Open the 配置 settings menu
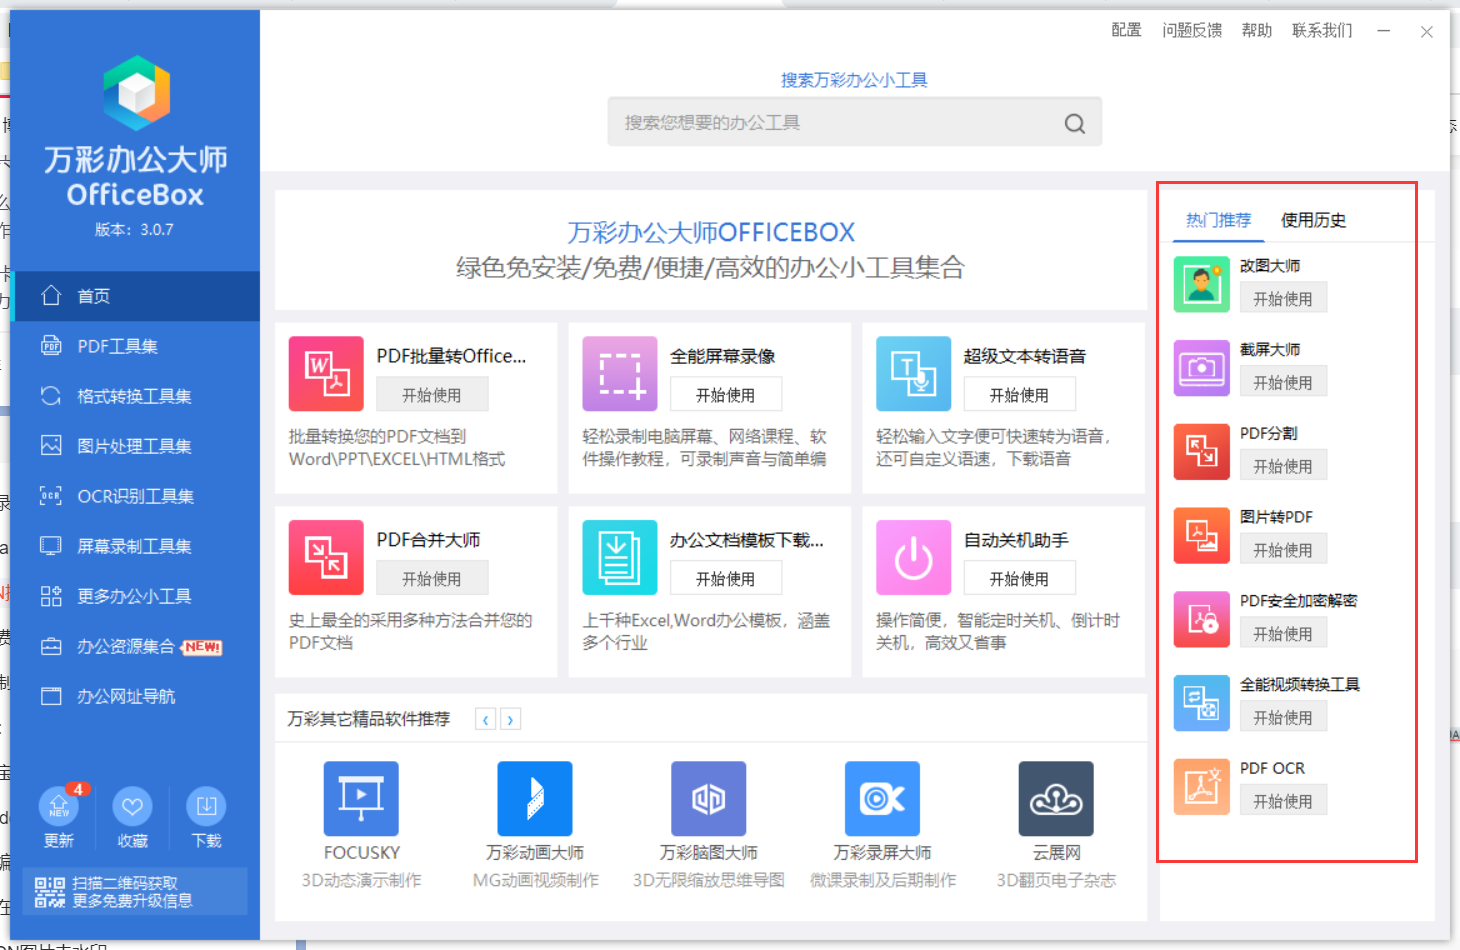This screenshot has width=1460, height=950. (x=1126, y=30)
